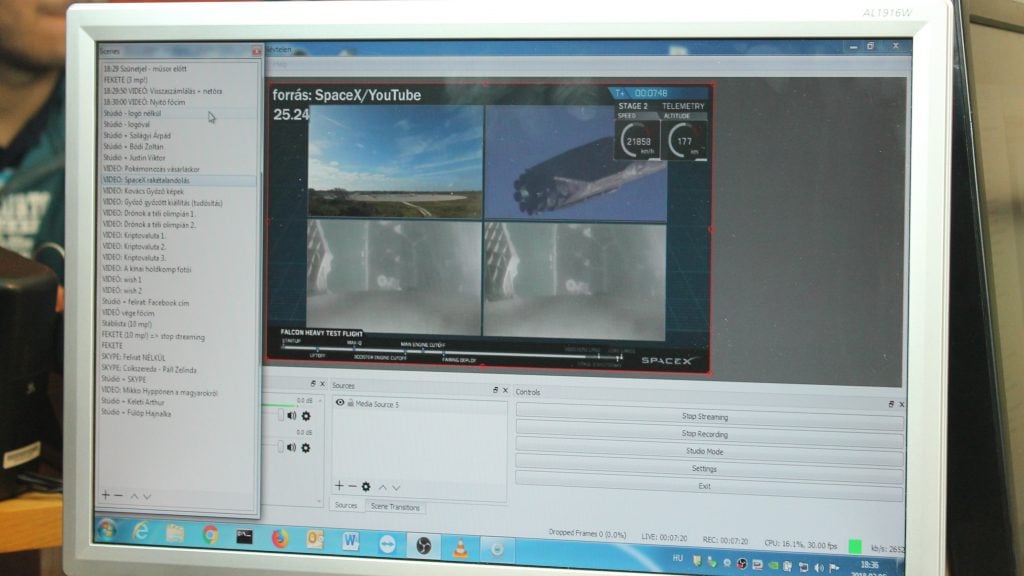Mute the lower mixer channel speaker
The height and width of the screenshot is (576, 1024).
pyautogui.click(x=291, y=447)
